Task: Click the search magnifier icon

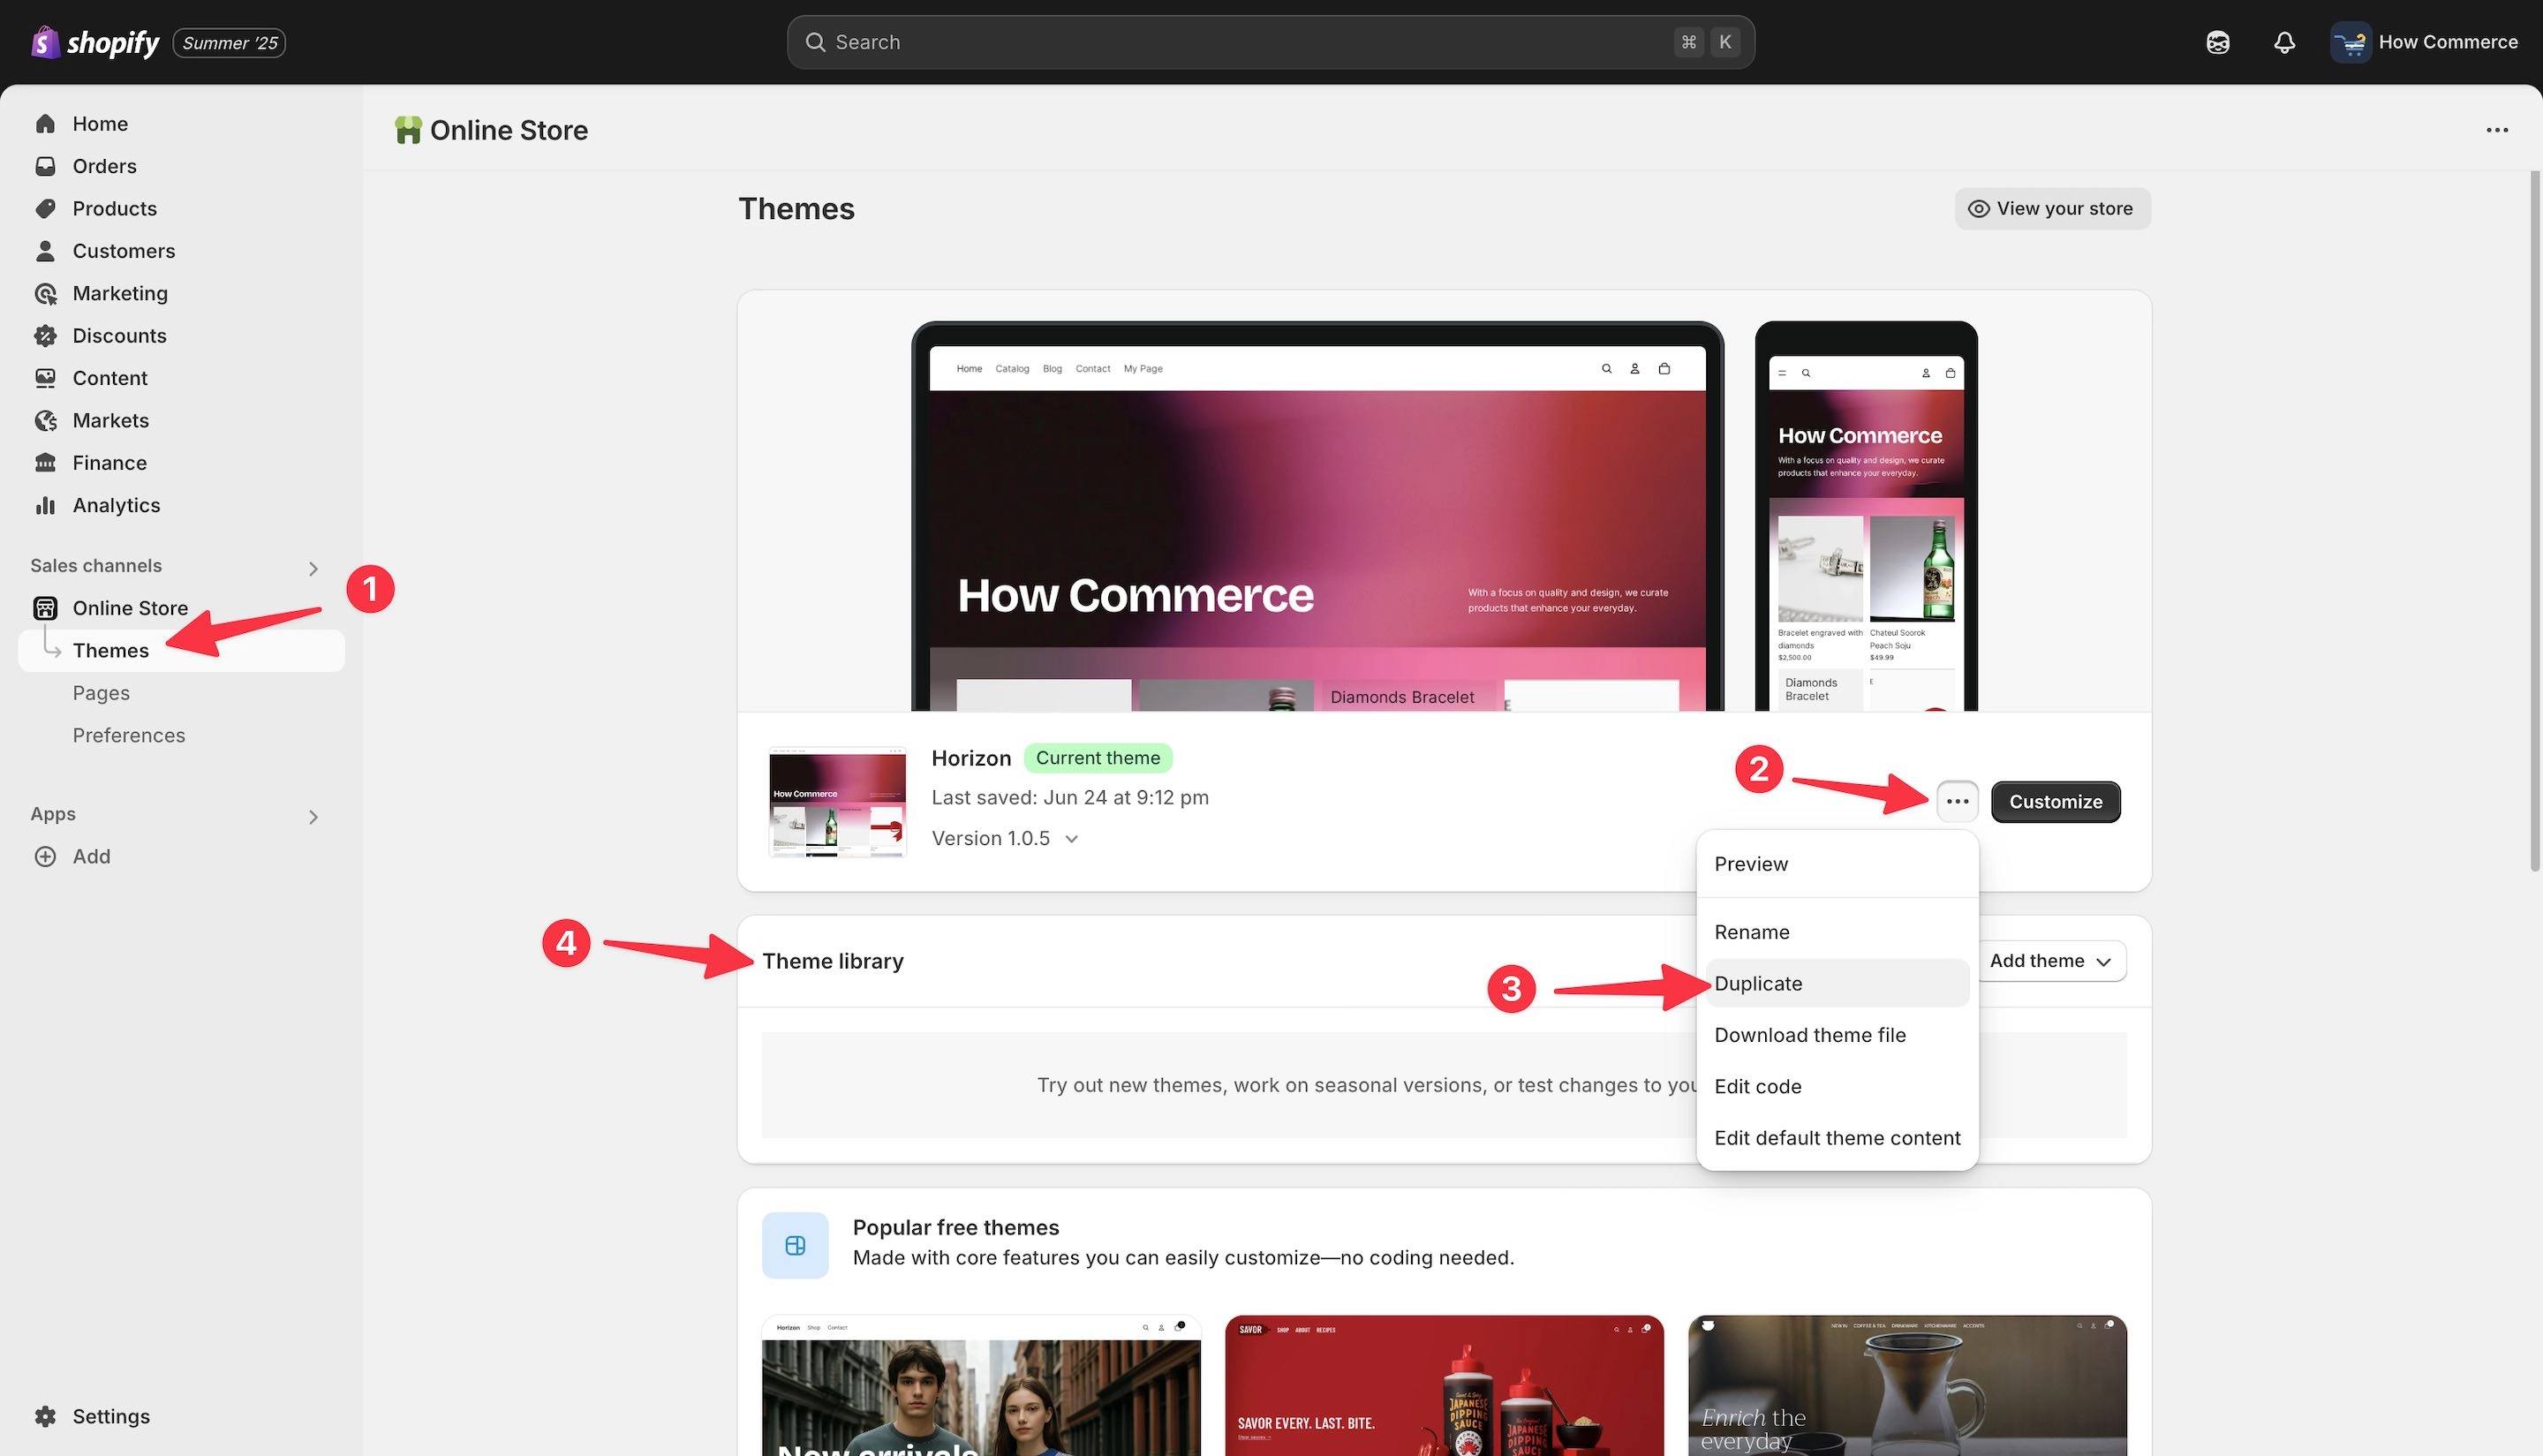Action: [815, 42]
